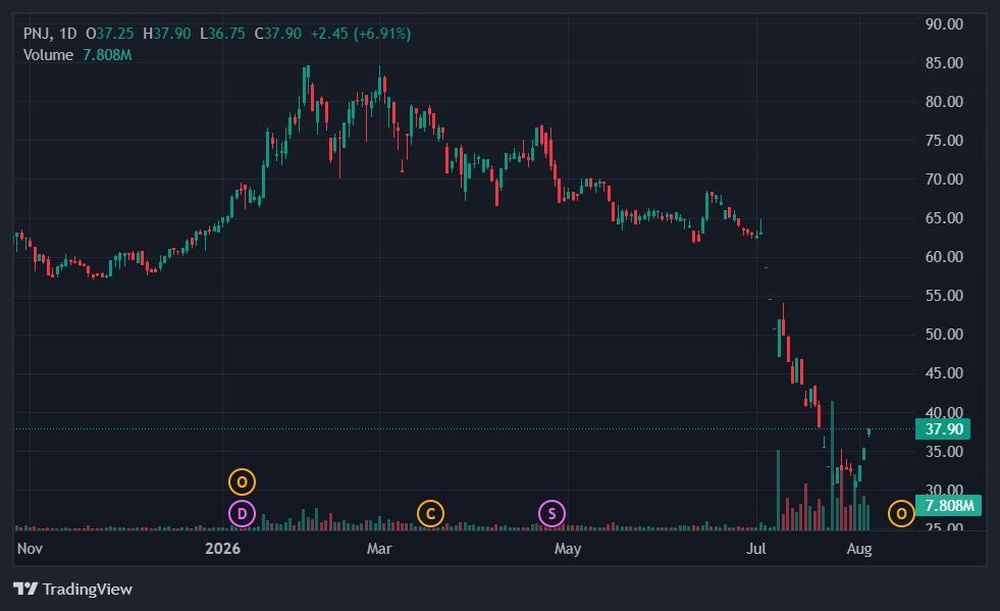Viewport: 1000px width, 611px height.
Task: Click the orange O marker above January 2026
Action: click(242, 482)
